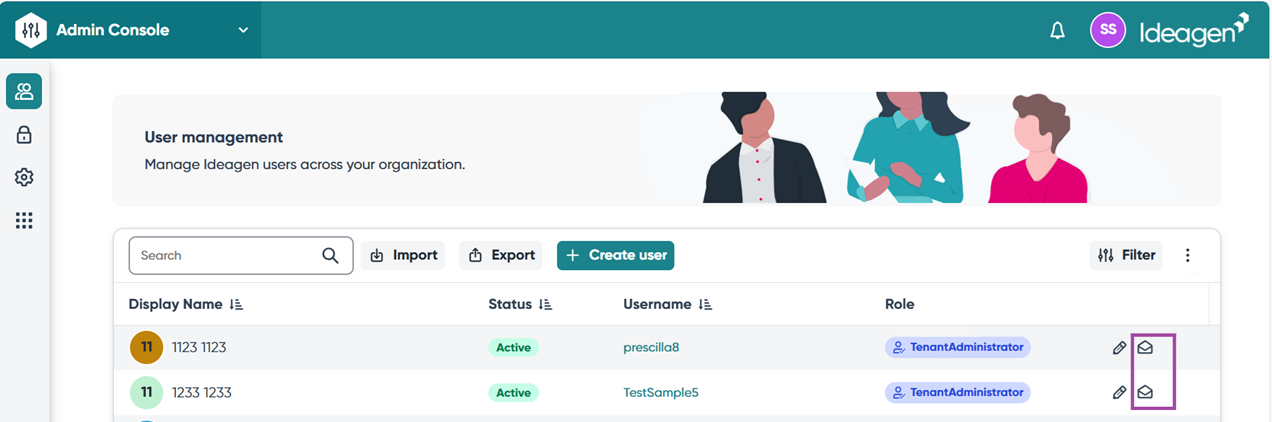Sort by Display Name column
The width and height of the screenshot is (1272, 422).
pyautogui.click(x=236, y=304)
